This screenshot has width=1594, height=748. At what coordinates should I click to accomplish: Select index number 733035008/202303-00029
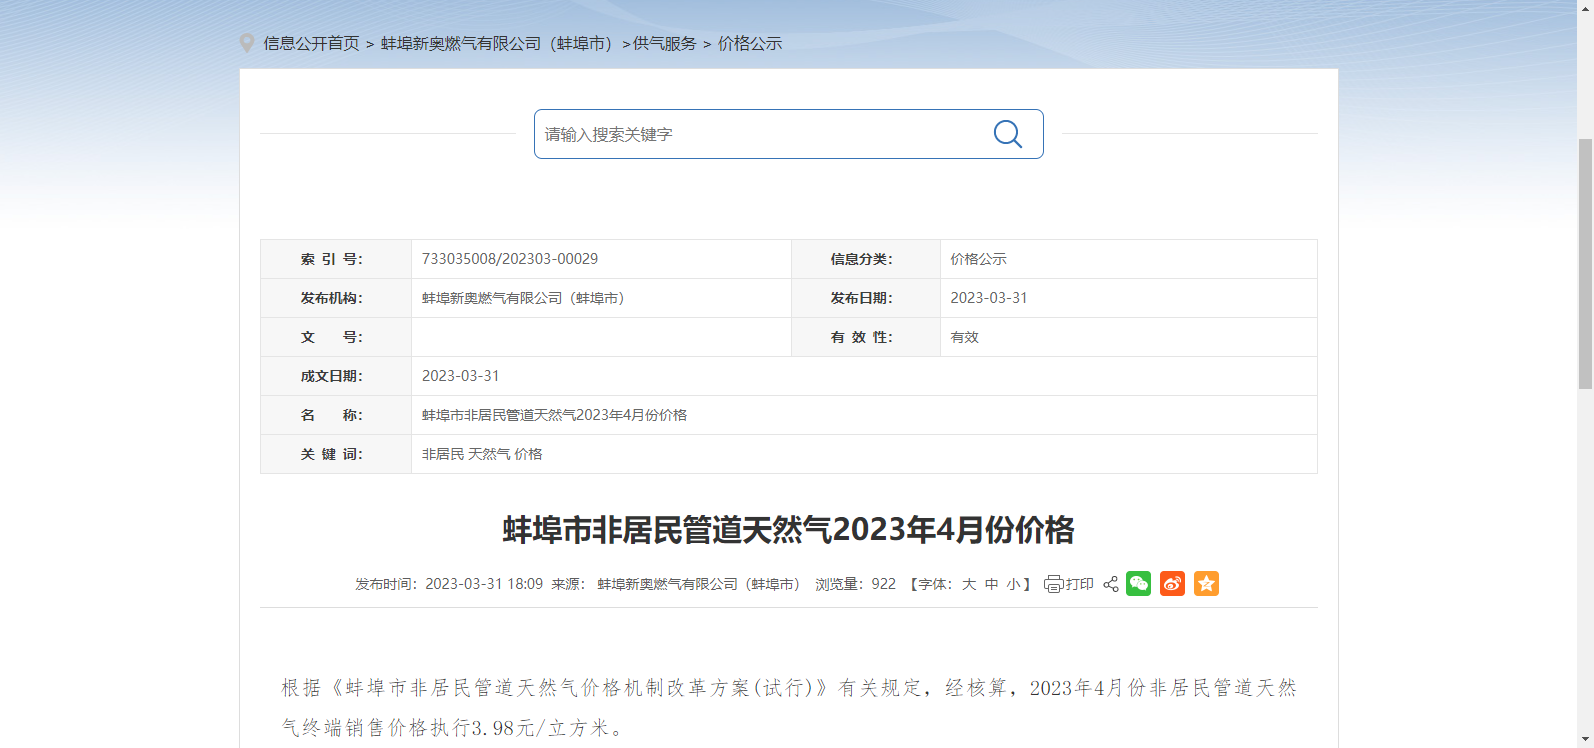pos(510,259)
